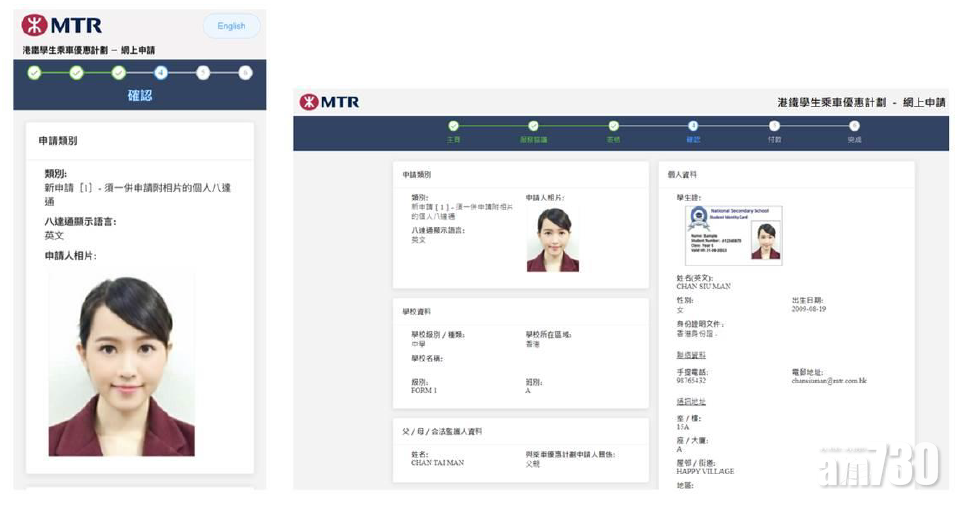Viewport: 963px width, 507px height.
Task: Click the email address chansiuman@mtr.com.hk
Action: click(829, 380)
